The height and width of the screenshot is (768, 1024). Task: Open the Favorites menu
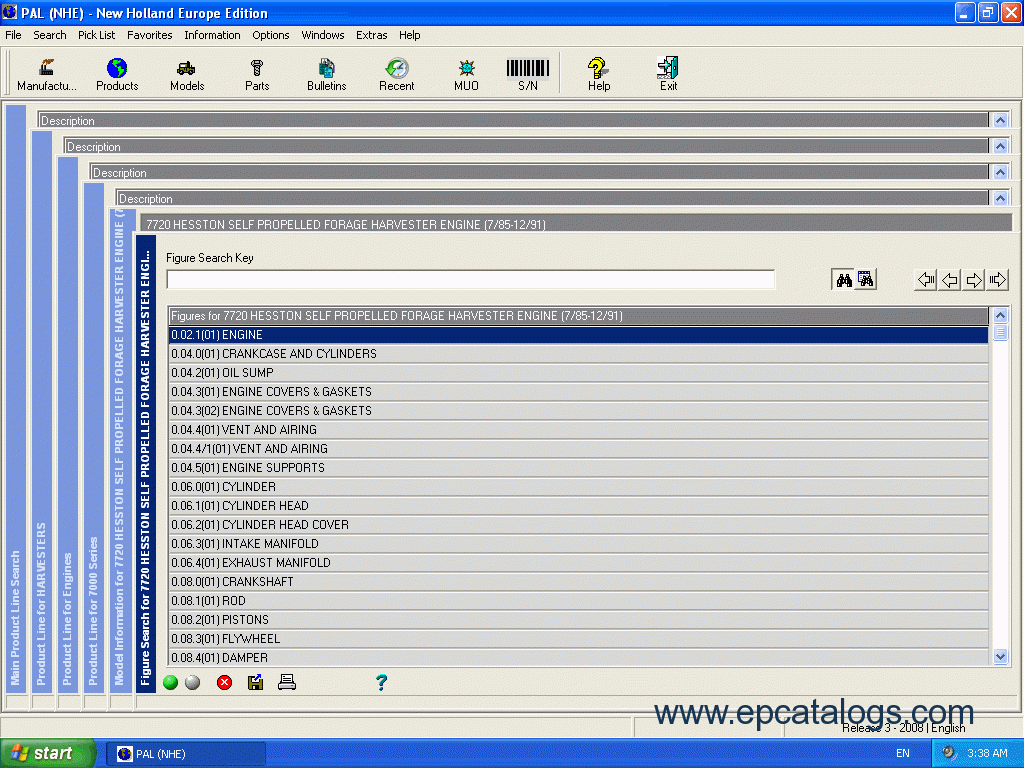[x=150, y=35]
